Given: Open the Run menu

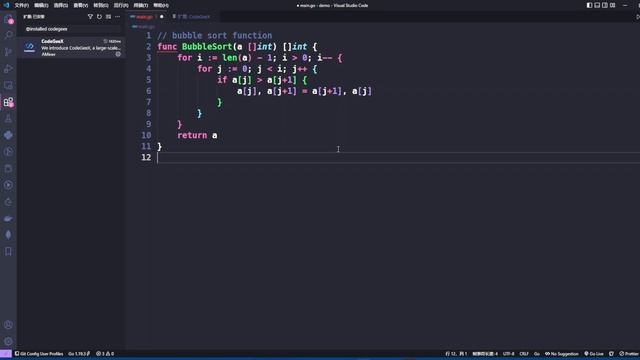Looking at the screenshot, I should (x=121, y=5).
